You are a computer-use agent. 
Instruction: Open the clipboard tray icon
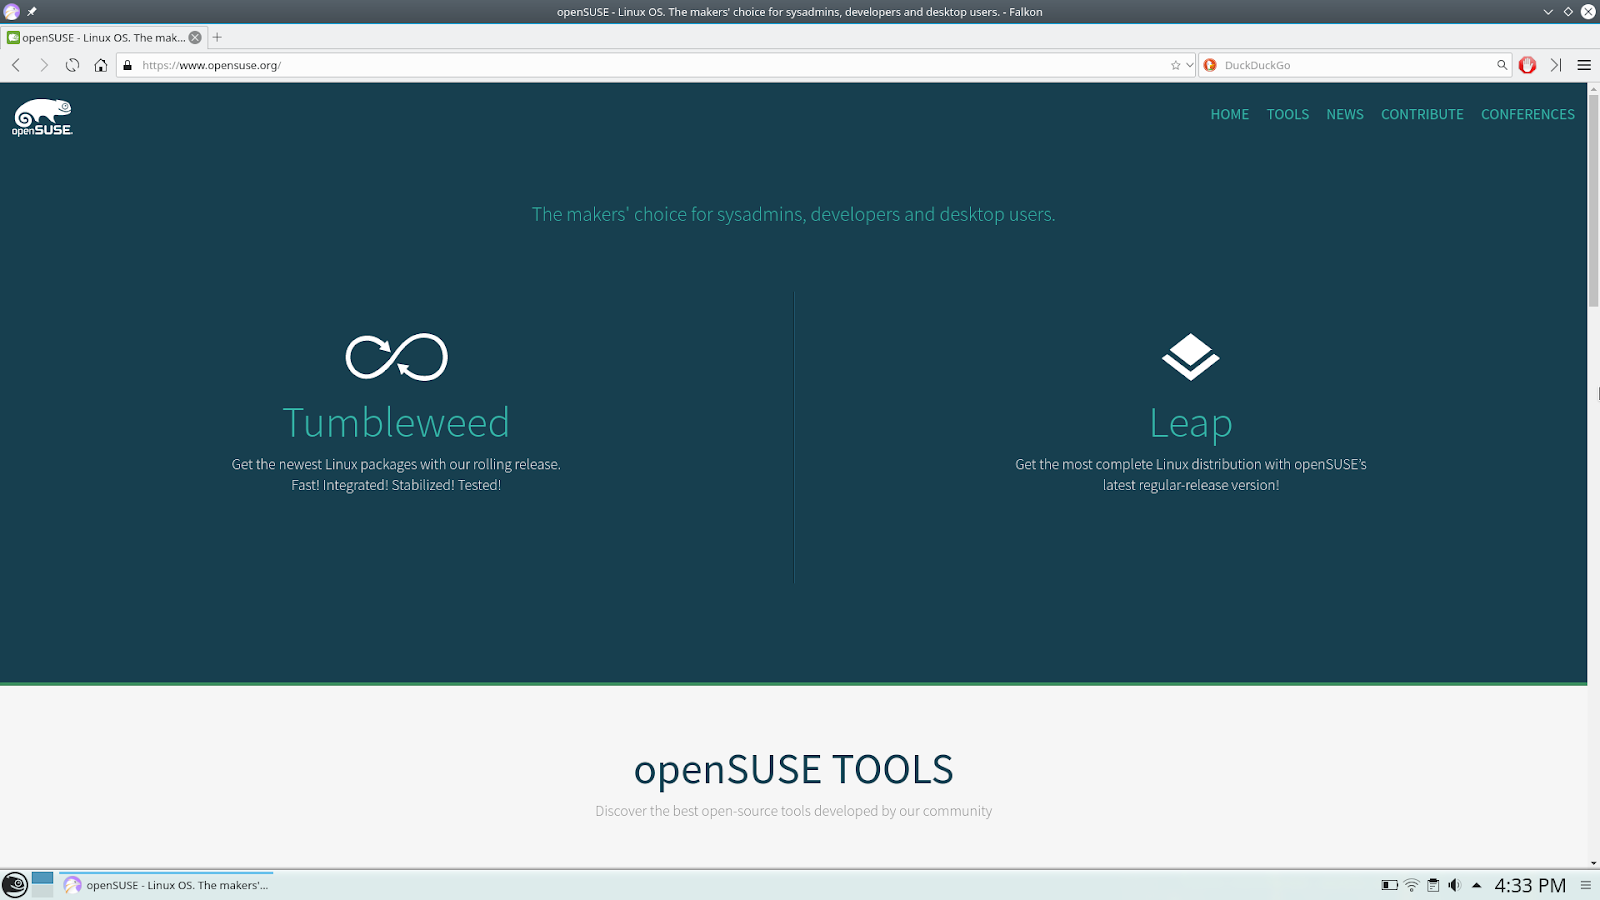point(1433,885)
